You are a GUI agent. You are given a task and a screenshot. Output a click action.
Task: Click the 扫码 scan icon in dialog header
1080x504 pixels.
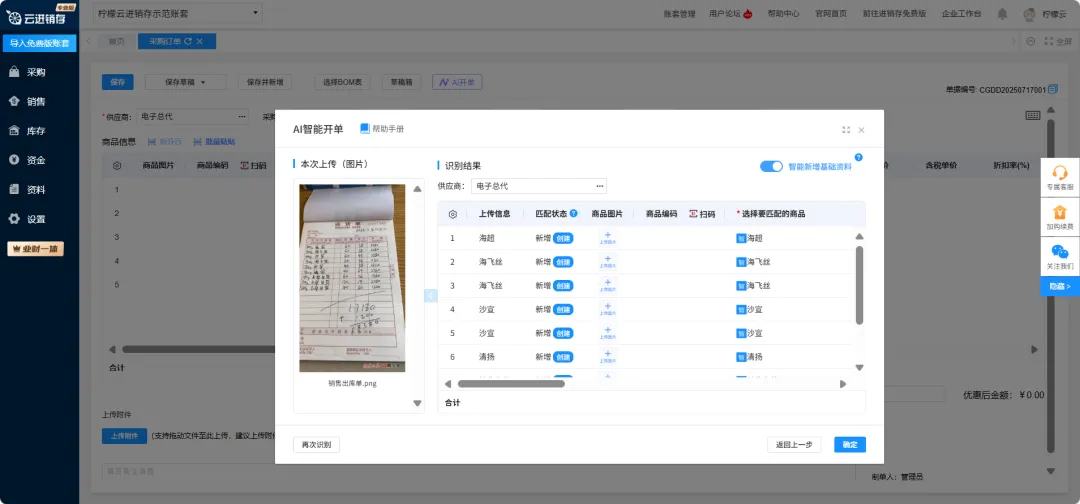[x=702, y=214]
